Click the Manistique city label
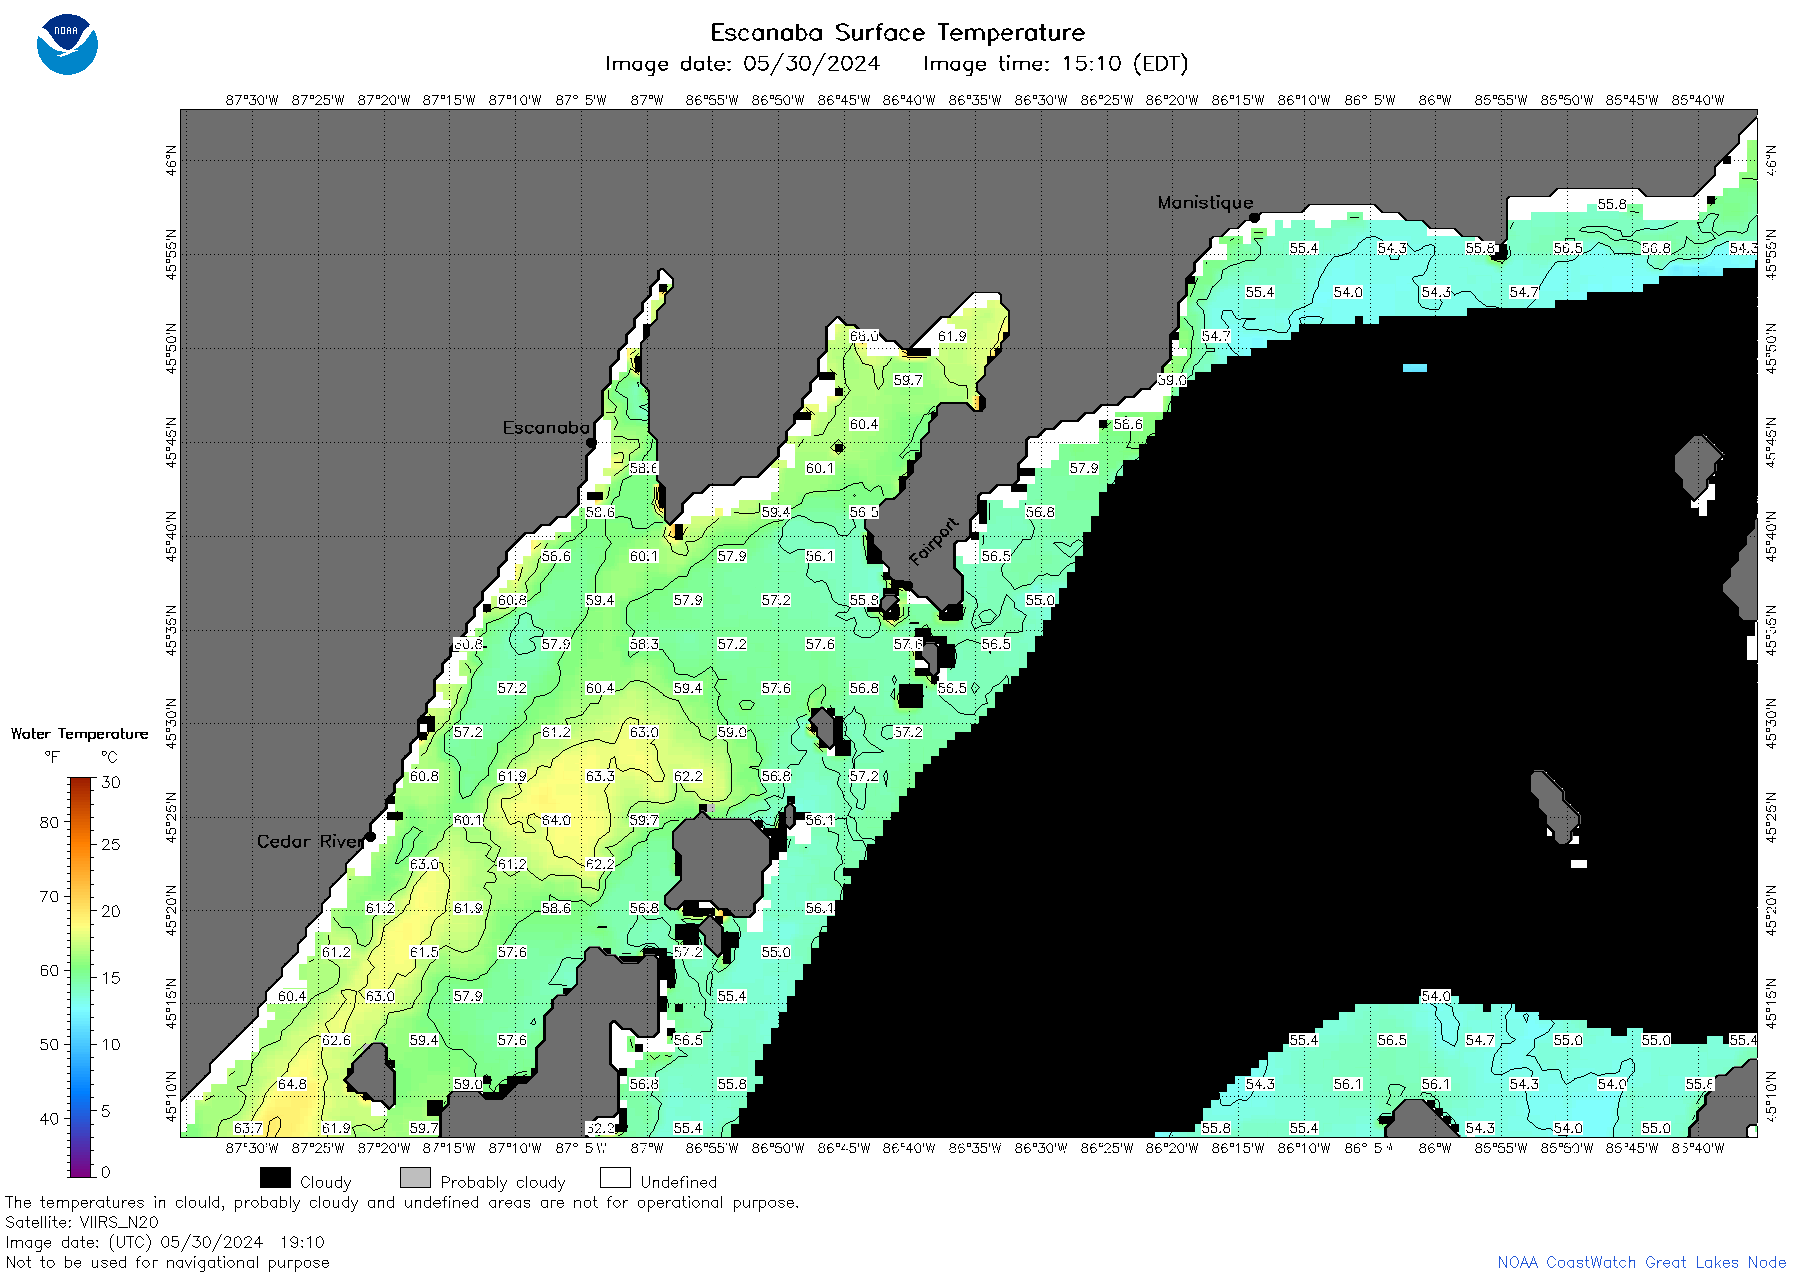This screenshot has width=1797, height=1278. (1205, 202)
